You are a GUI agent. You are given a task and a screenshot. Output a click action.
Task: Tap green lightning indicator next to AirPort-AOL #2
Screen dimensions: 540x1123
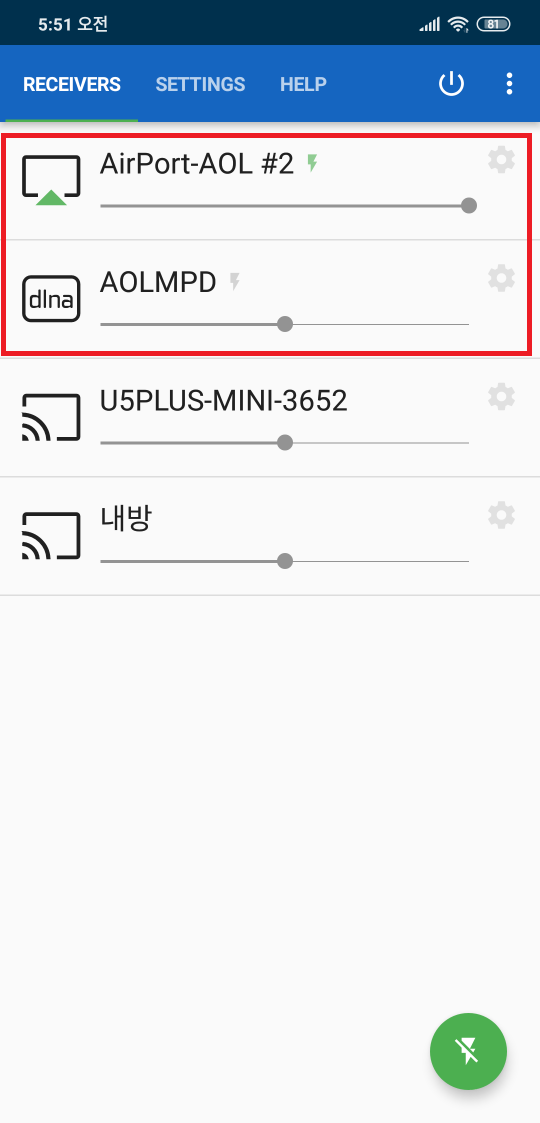click(x=312, y=164)
